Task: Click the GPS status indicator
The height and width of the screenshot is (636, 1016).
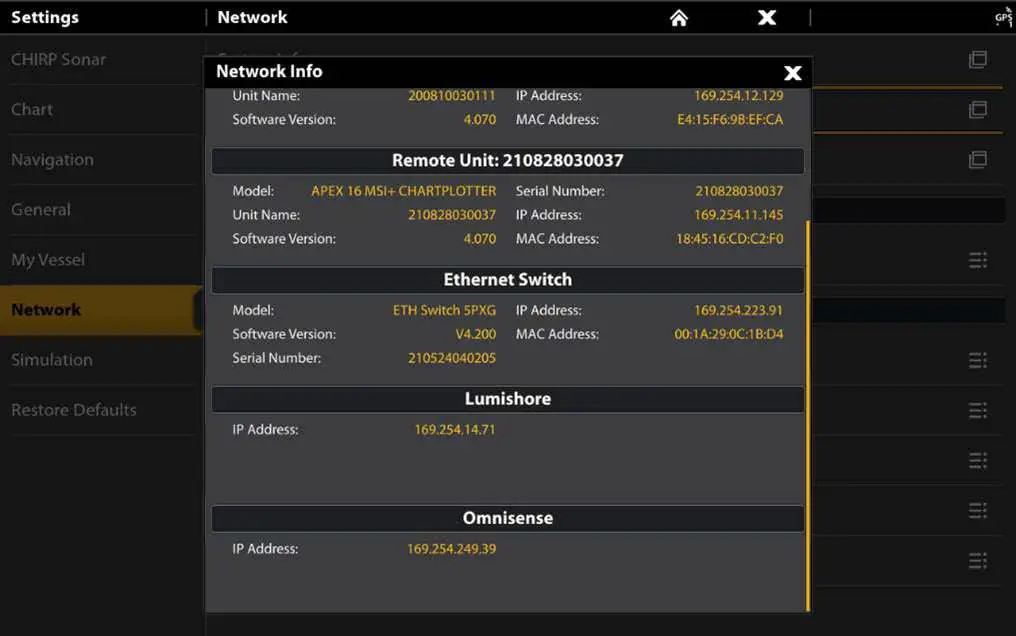Action: pos(1003,17)
